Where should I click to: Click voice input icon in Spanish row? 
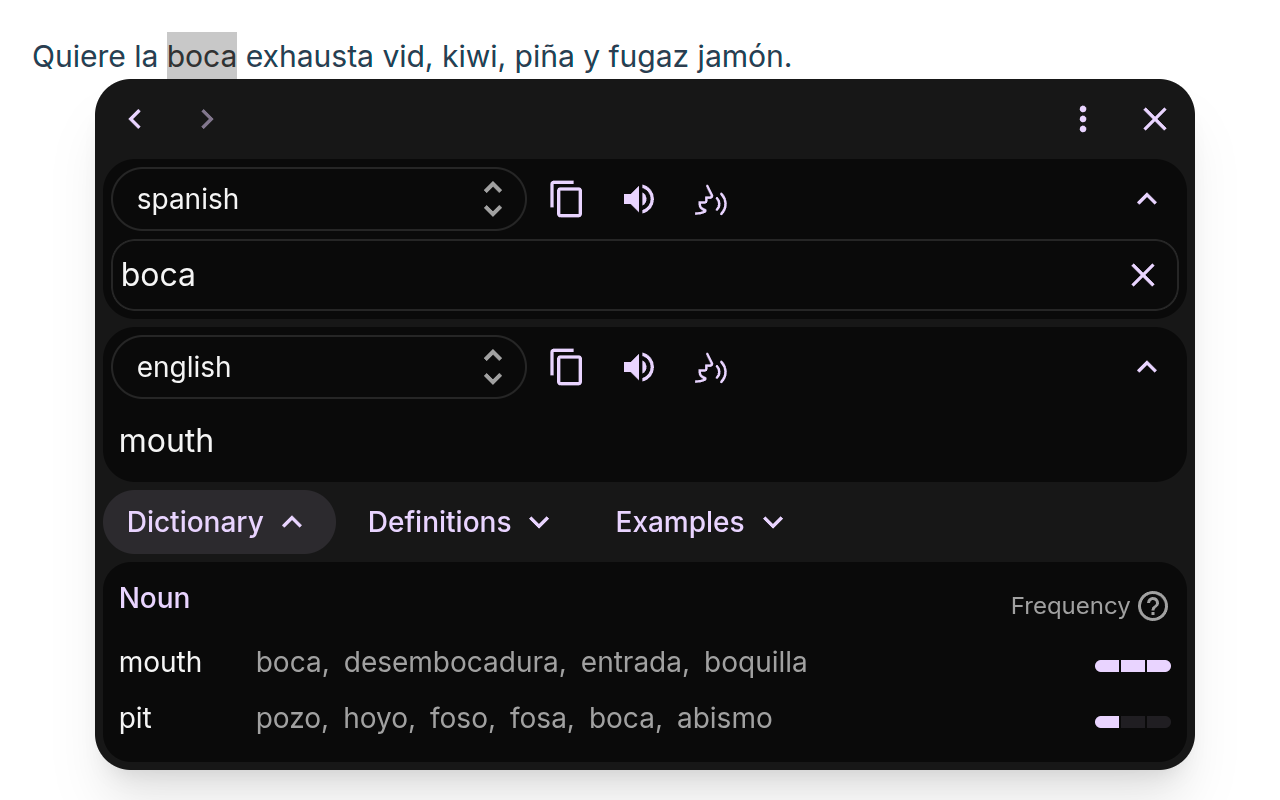click(x=710, y=201)
